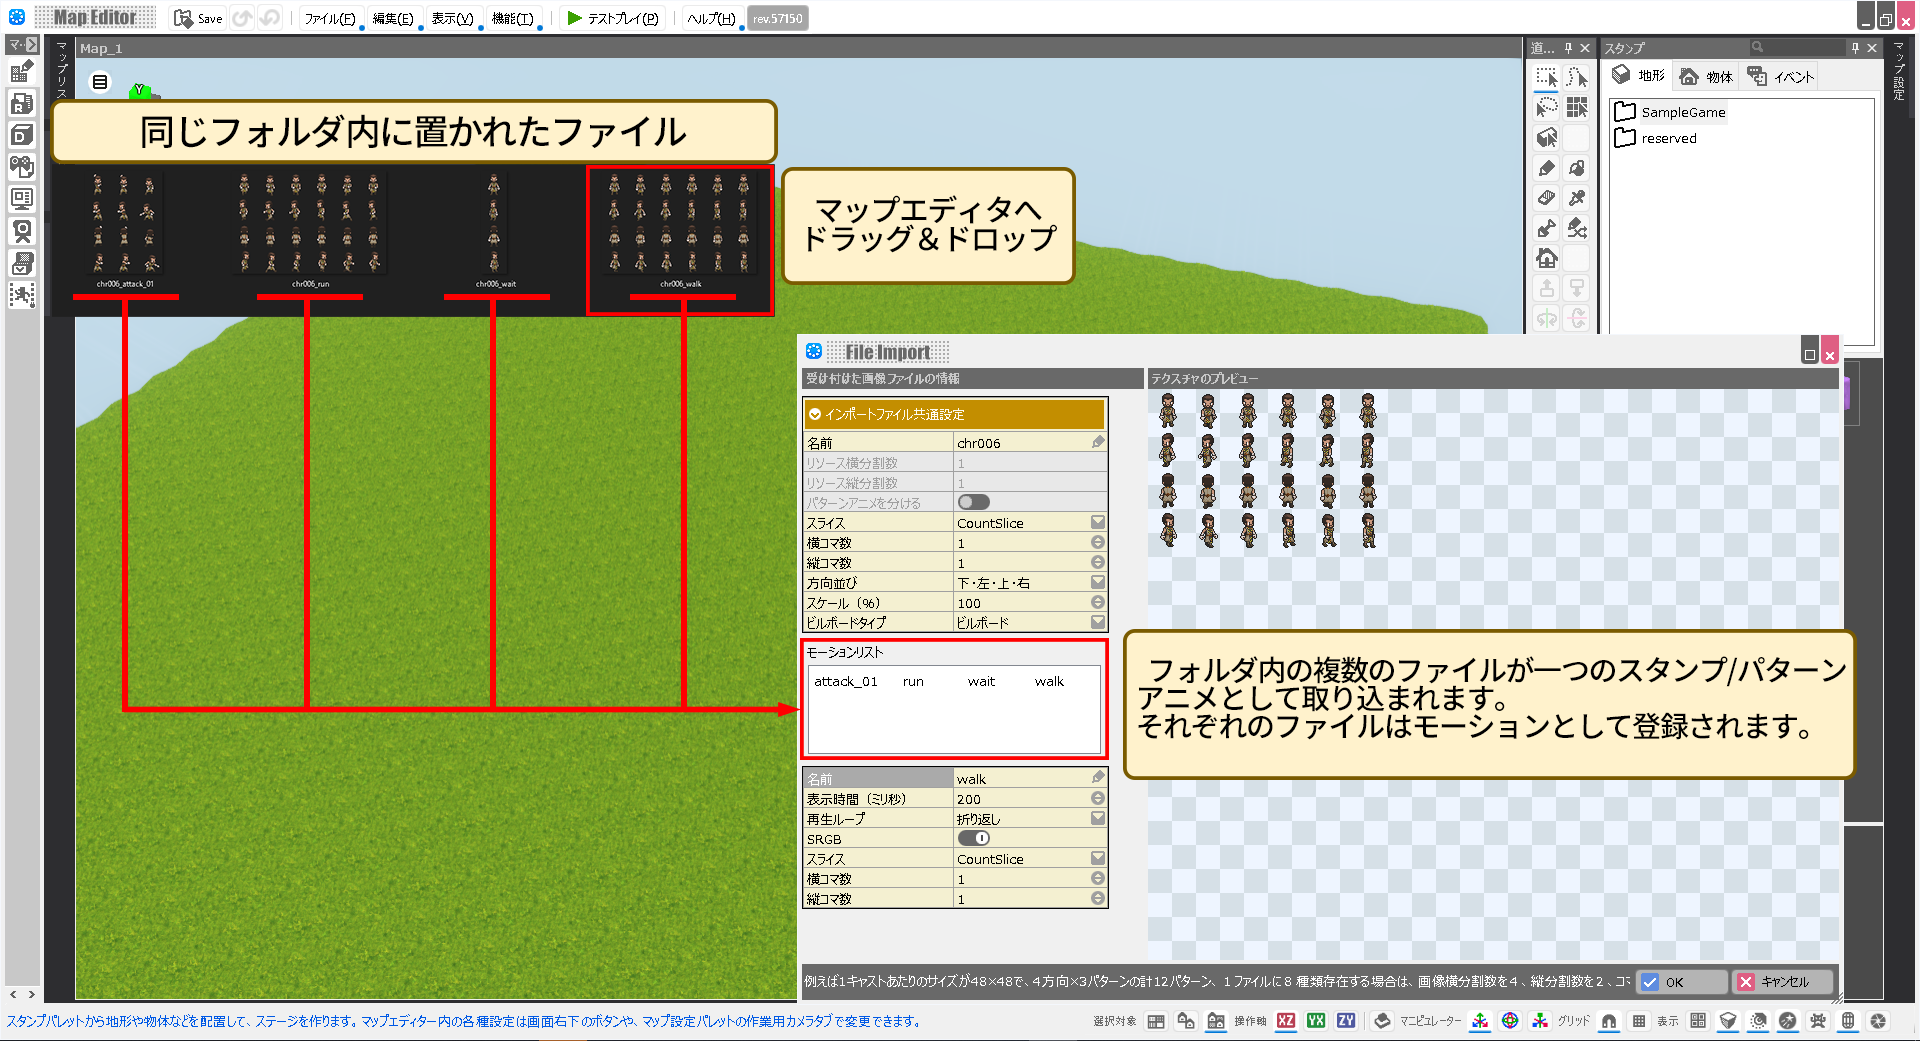
Task: Toggle the パターンアニメを分ける switch
Action: pos(973,502)
